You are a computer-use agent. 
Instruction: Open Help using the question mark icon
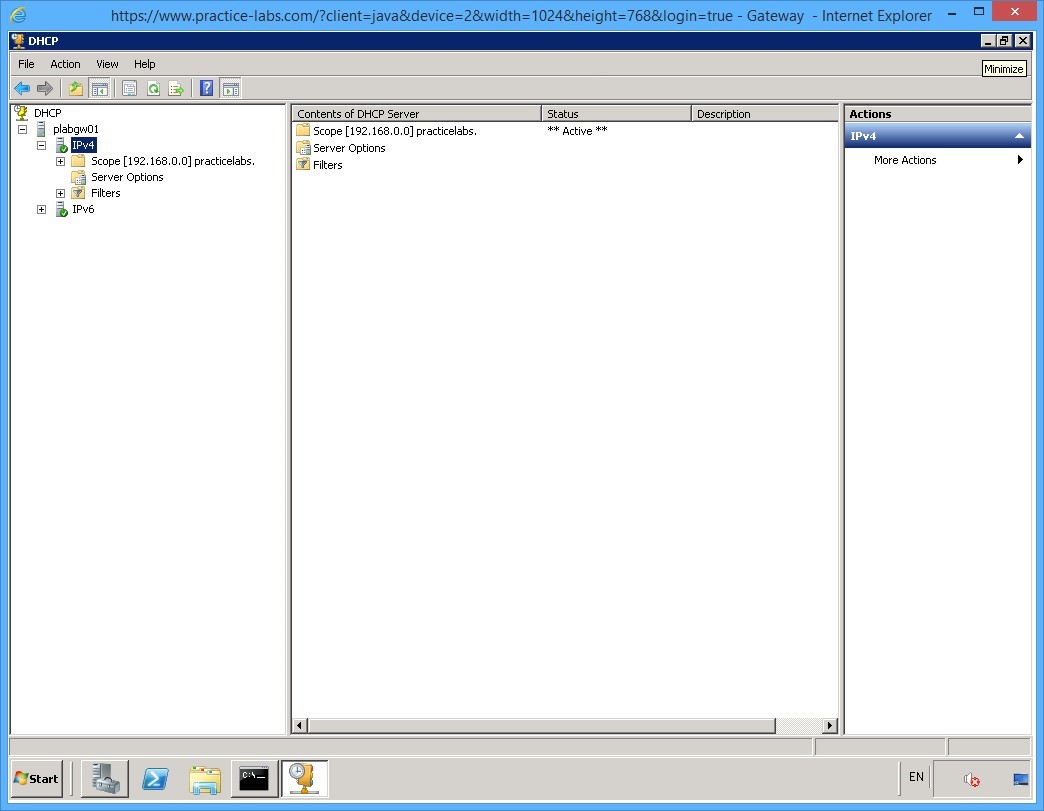coord(206,88)
